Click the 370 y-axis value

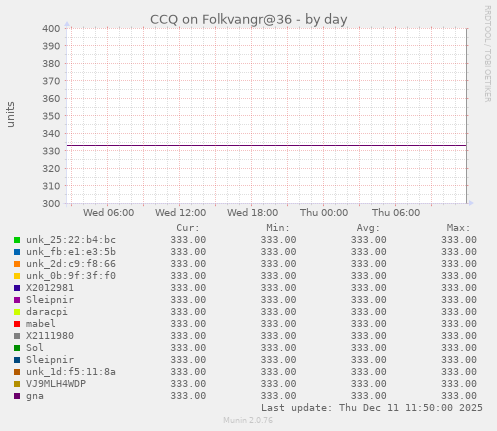pyautogui.click(x=51, y=81)
